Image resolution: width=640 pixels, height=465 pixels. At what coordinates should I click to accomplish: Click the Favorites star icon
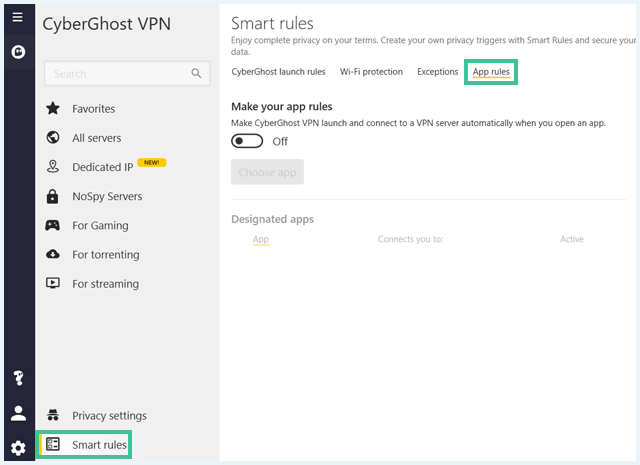(x=53, y=109)
